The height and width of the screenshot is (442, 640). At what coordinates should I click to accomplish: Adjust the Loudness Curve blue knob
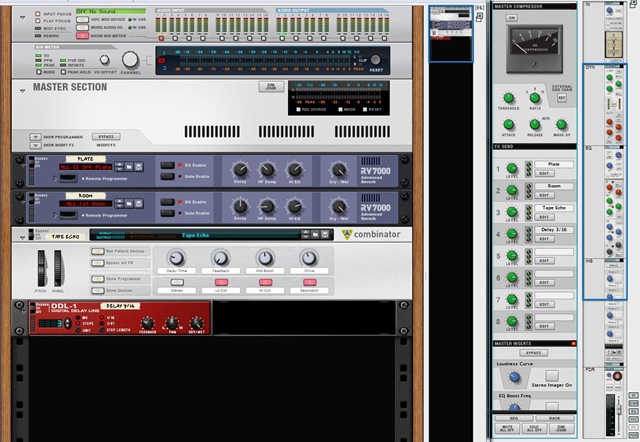tap(514, 376)
